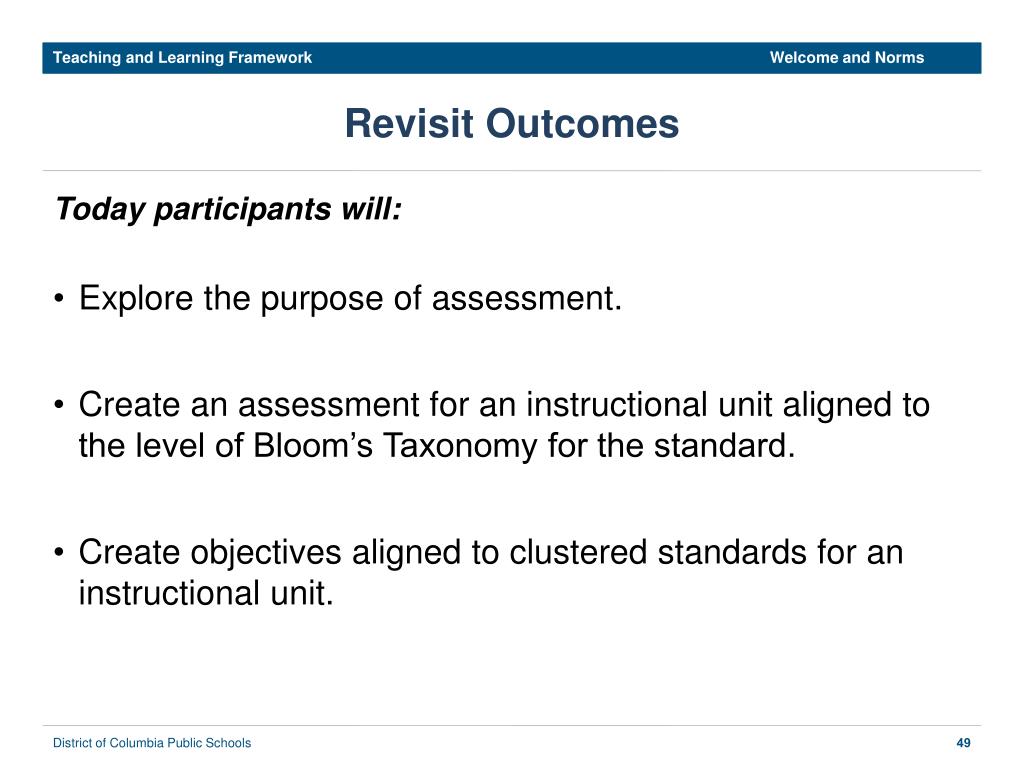Click the word "Bloom's" in the second bullet
Image resolution: width=1024 pixels, height=768 pixels.
click(313, 445)
